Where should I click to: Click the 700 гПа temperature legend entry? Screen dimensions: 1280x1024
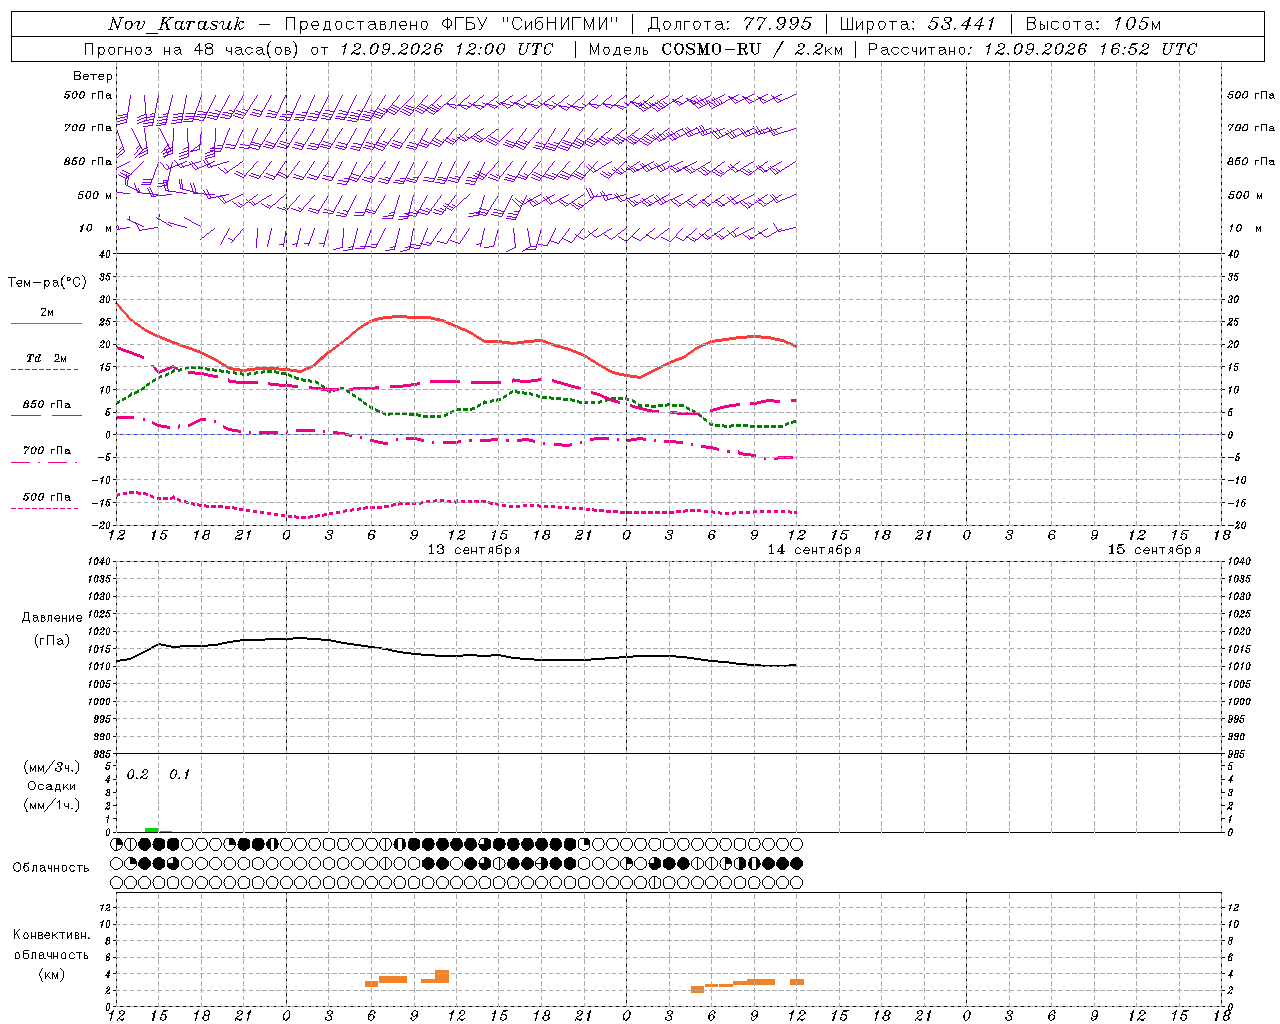coord(46,451)
